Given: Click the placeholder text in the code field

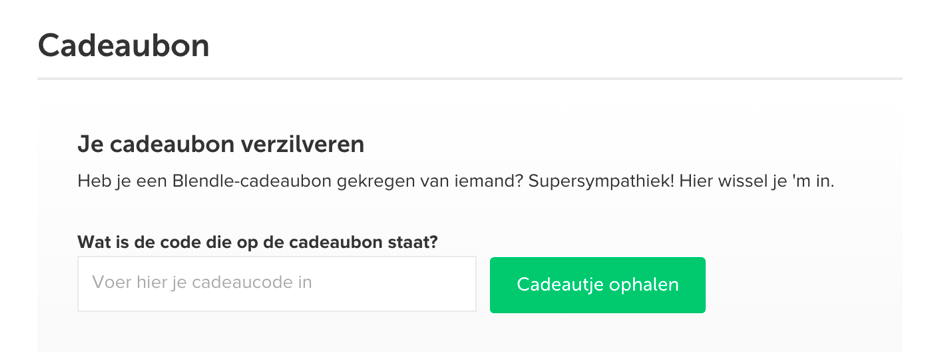Looking at the screenshot, I should point(202,282).
